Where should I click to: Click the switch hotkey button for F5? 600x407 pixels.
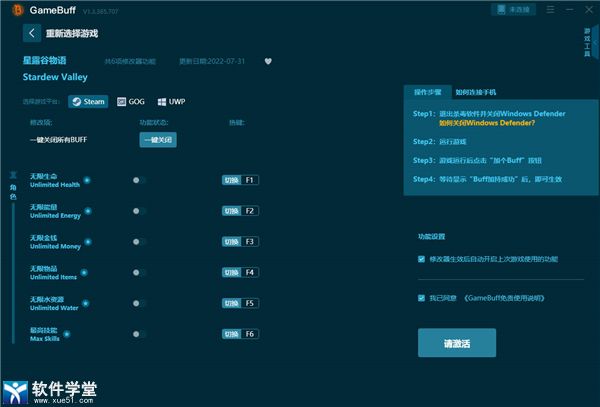click(x=232, y=303)
